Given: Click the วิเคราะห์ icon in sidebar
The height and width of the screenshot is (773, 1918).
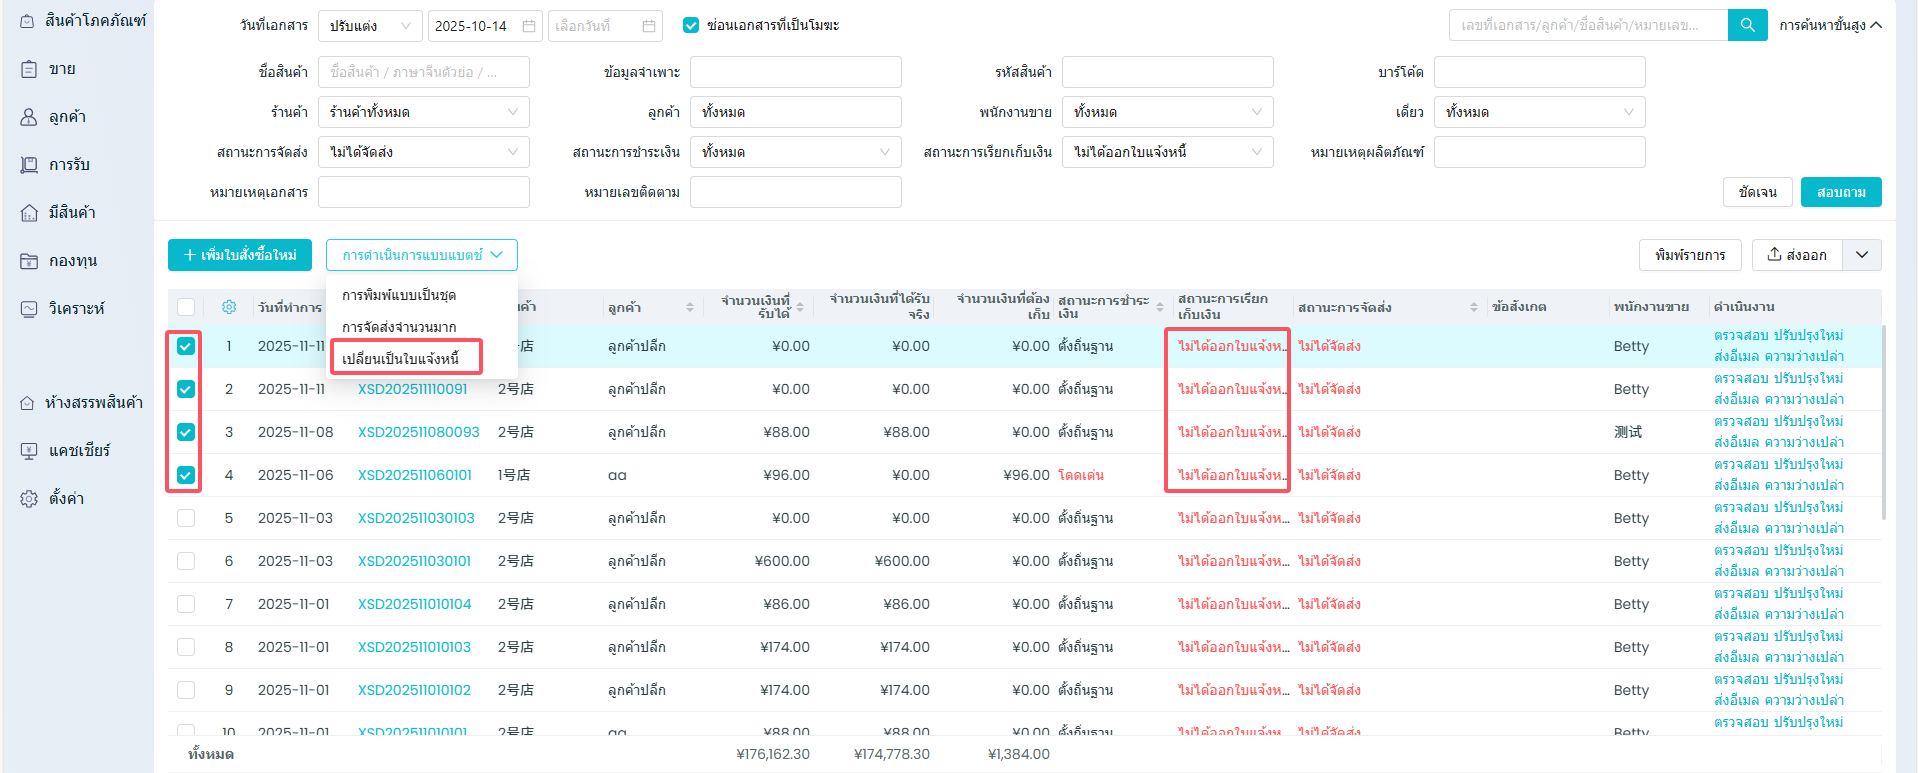Looking at the screenshot, I should coord(29,309).
